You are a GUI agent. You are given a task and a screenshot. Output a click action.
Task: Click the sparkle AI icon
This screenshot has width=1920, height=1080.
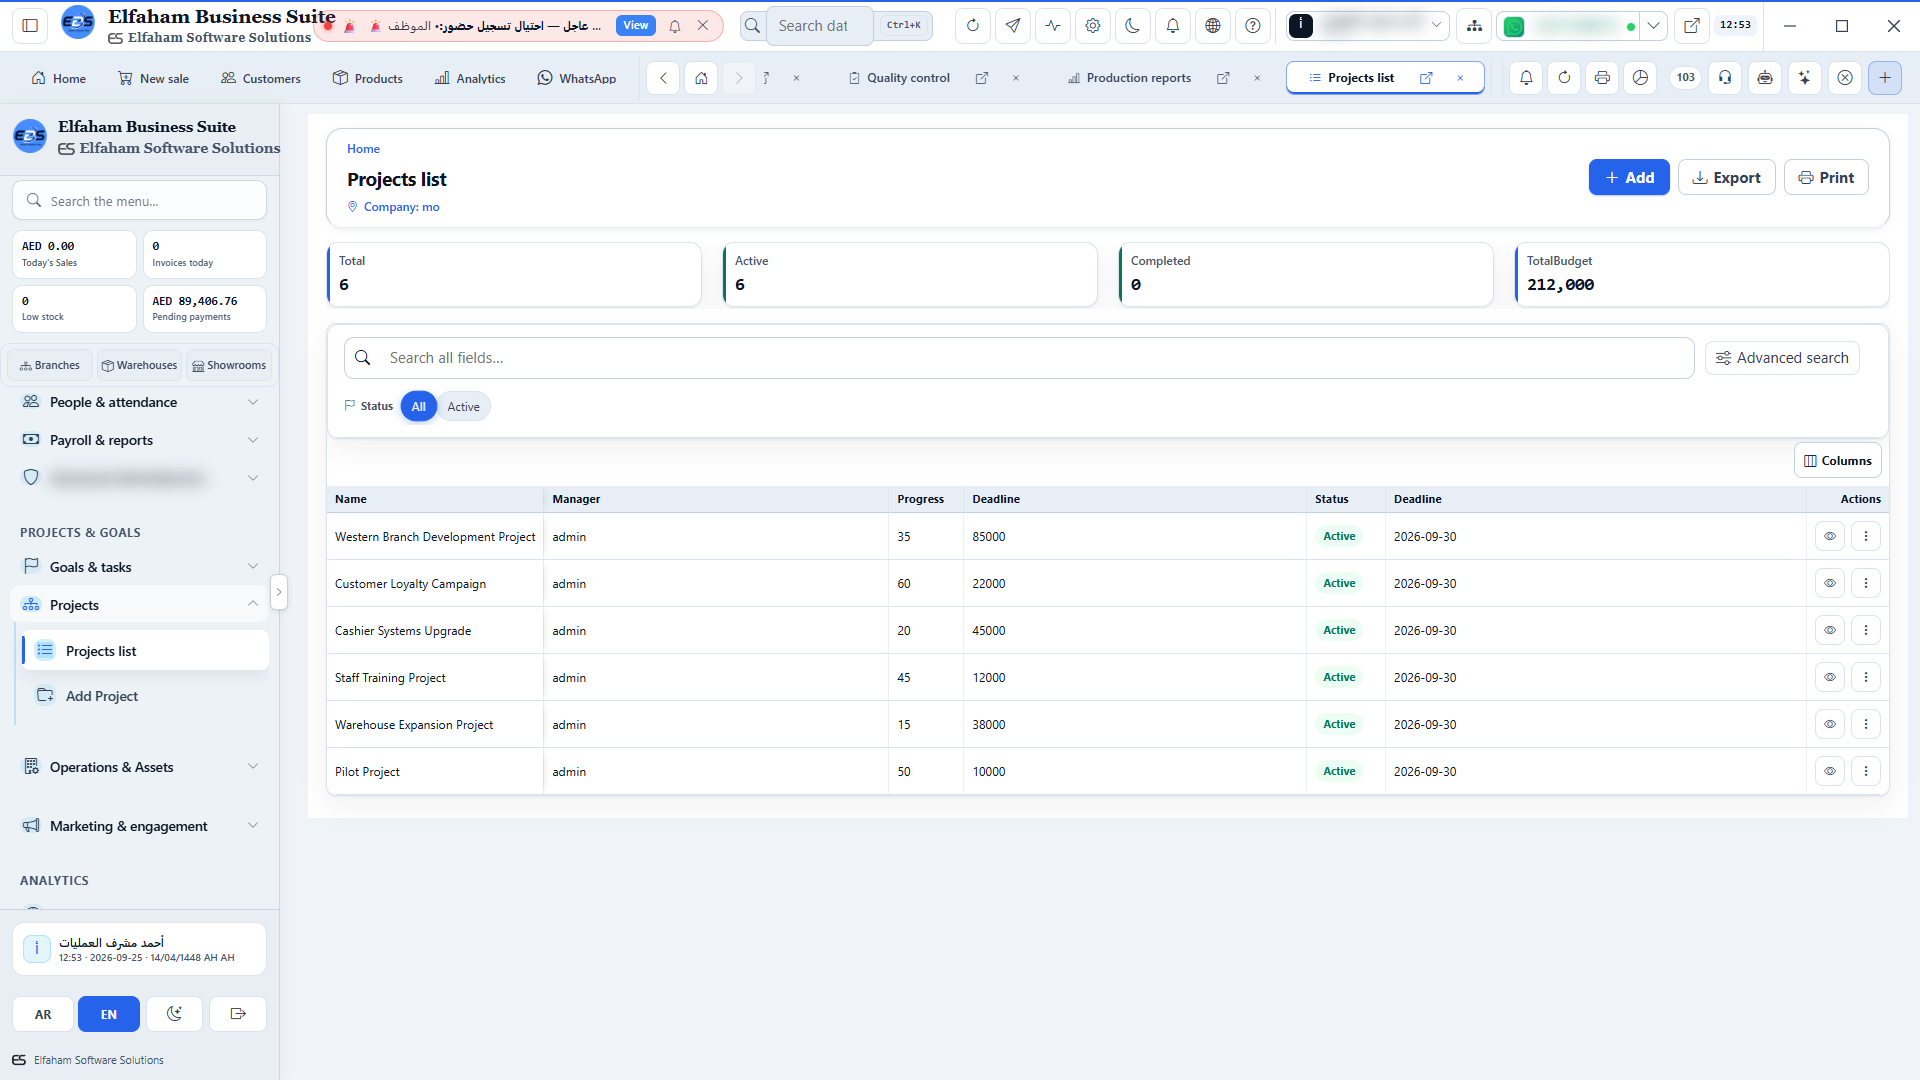[1805, 77]
